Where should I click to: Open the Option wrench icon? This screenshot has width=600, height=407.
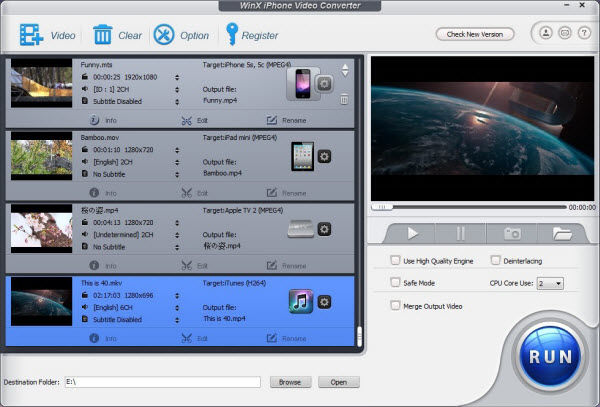pyautogui.click(x=164, y=35)
